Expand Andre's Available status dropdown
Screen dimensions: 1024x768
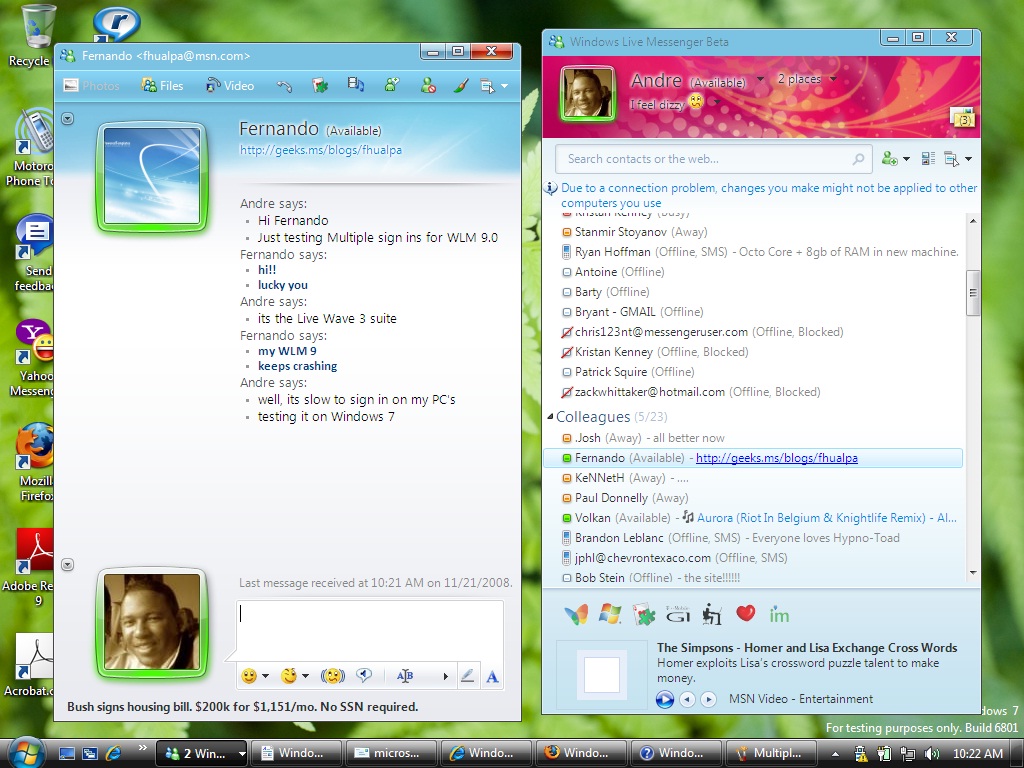(x=760, y=80)
